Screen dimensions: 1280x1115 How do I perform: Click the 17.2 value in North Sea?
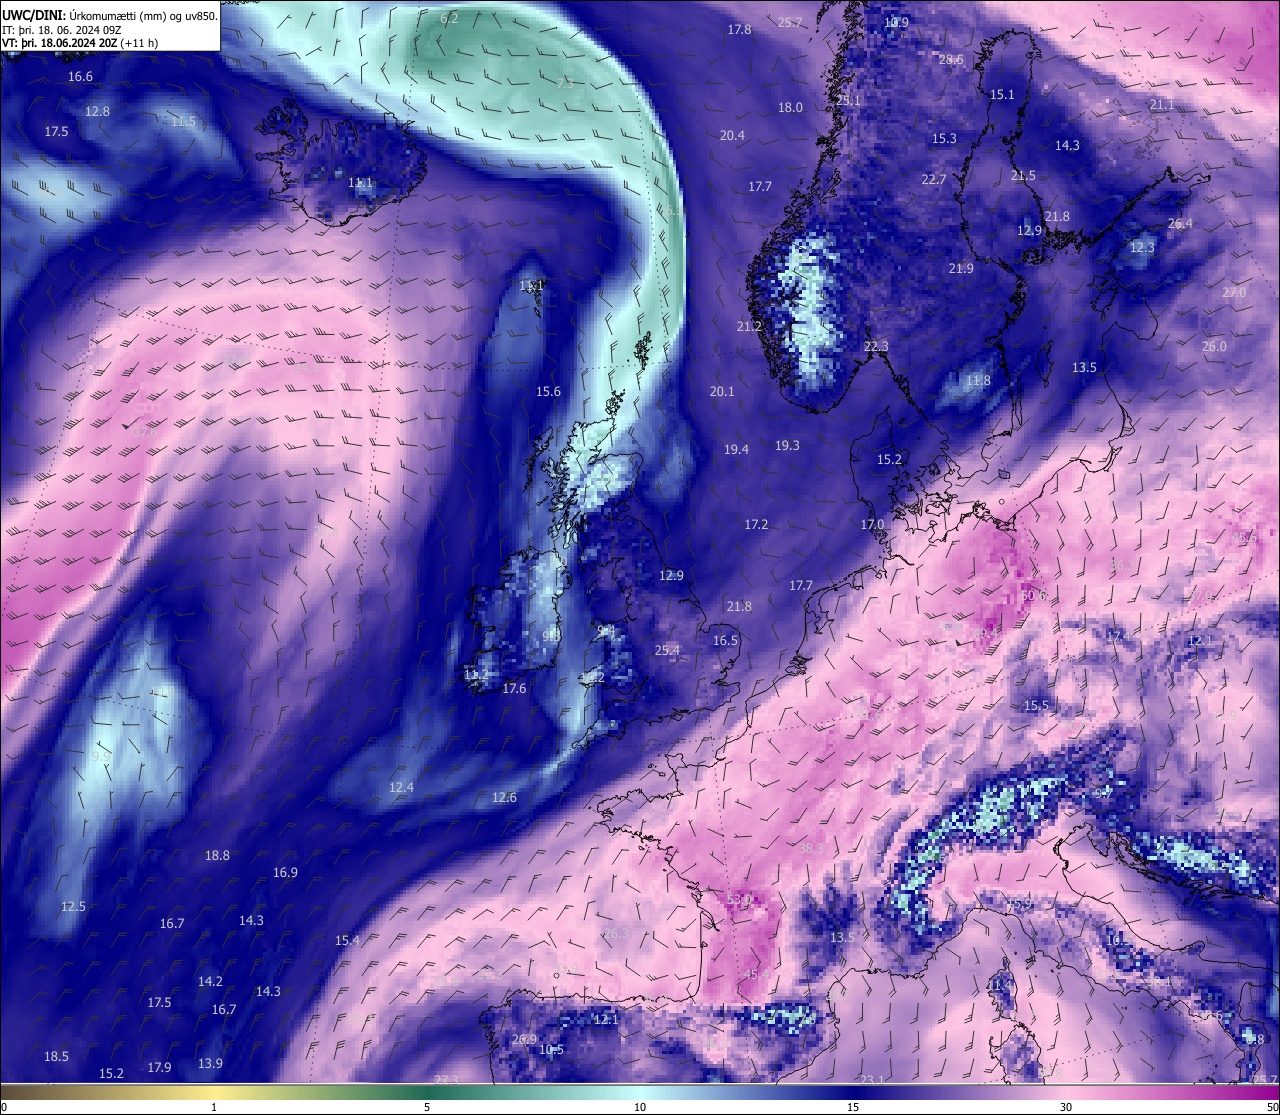pyautogui.click(x=756, y=525)
